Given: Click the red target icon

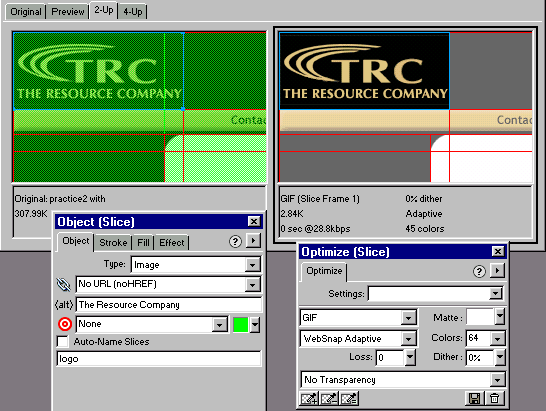Looking at the screenshot, I should click(65, 324).
